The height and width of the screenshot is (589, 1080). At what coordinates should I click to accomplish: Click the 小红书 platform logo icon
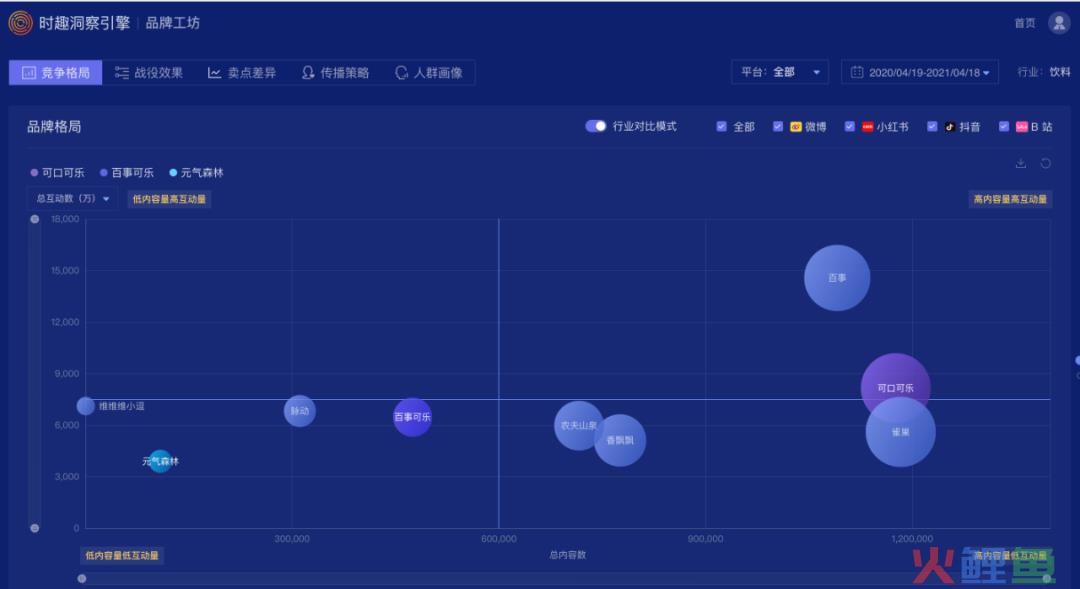point(868,127)
